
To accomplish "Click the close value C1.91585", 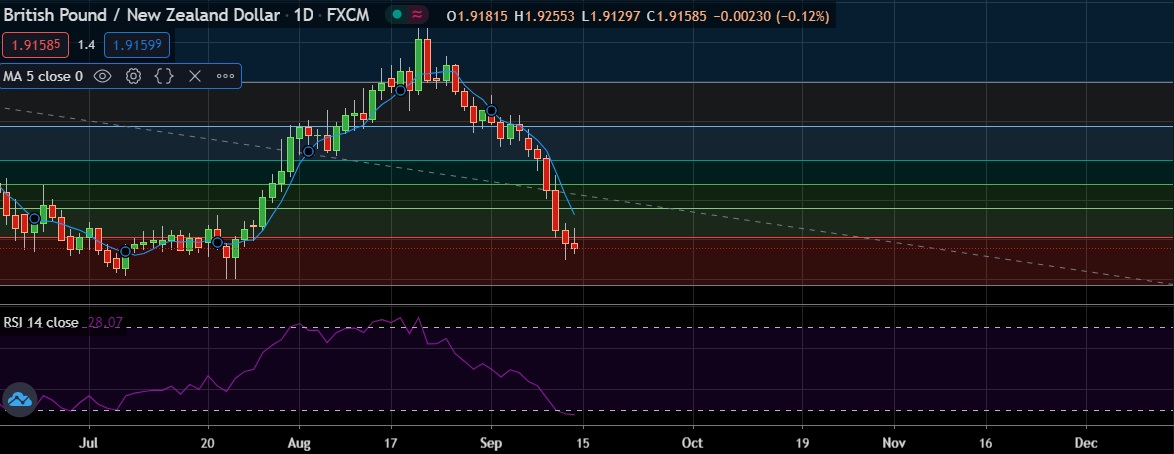I will point(677,16).
